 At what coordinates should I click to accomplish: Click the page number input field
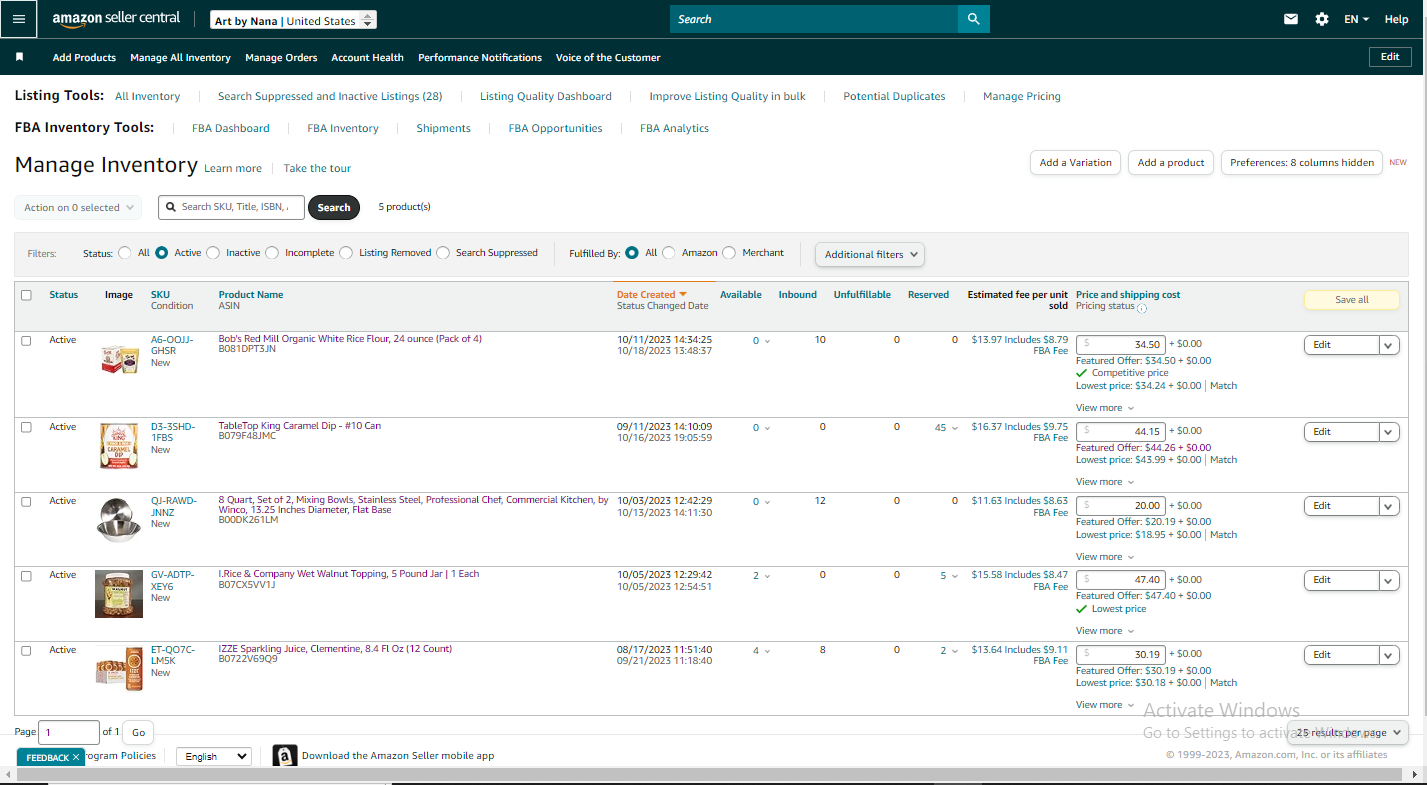click(69, 732)
